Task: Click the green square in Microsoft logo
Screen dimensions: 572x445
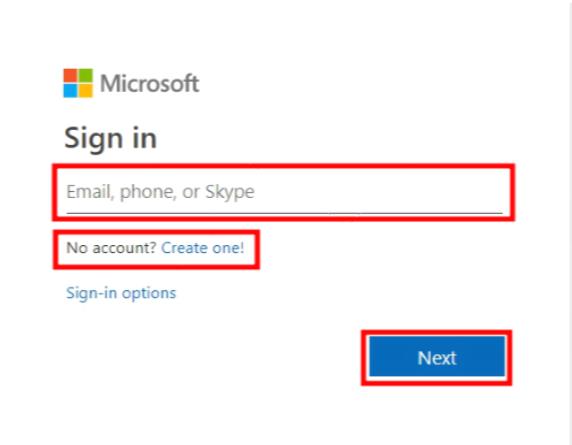Action: point(86,76)
